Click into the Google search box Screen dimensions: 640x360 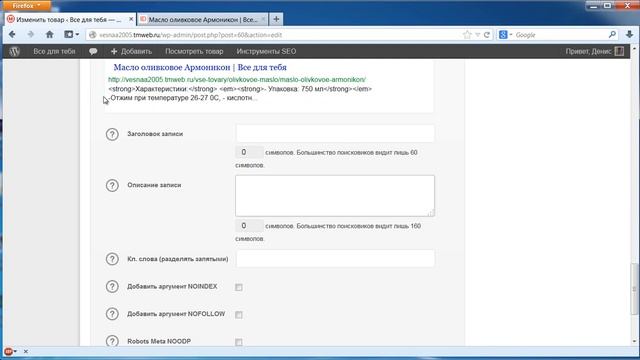560,35
